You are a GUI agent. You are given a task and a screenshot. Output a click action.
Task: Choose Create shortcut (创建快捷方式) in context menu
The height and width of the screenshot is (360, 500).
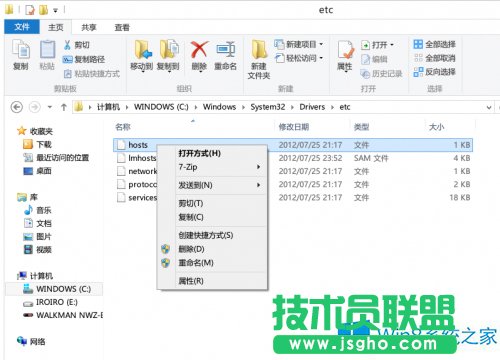click(212, 235)
